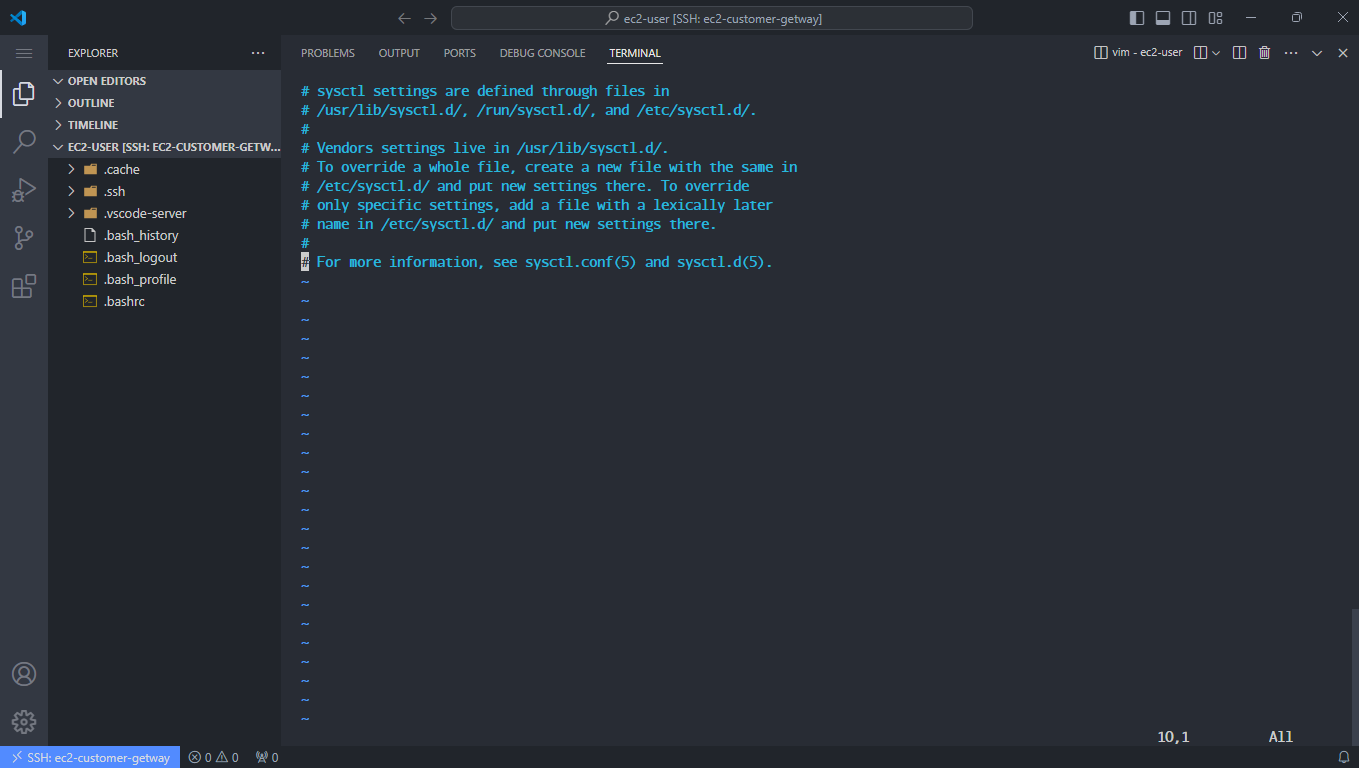Open the Manage gear settings
The image size is (1359, 768).
(24, 721)
